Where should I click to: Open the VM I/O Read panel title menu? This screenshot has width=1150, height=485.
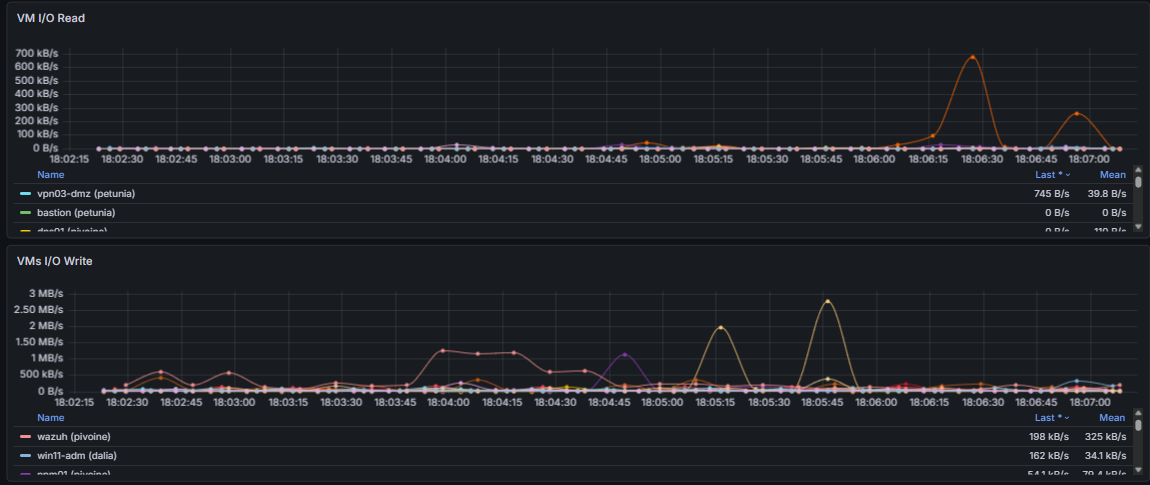point(51,18)
